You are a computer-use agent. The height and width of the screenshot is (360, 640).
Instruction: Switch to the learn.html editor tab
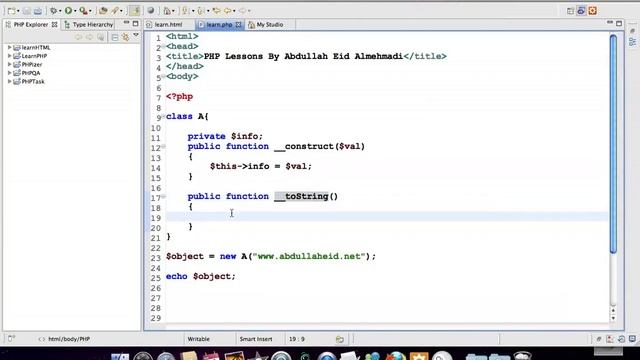pyautogui.click(x=168, y=24)
